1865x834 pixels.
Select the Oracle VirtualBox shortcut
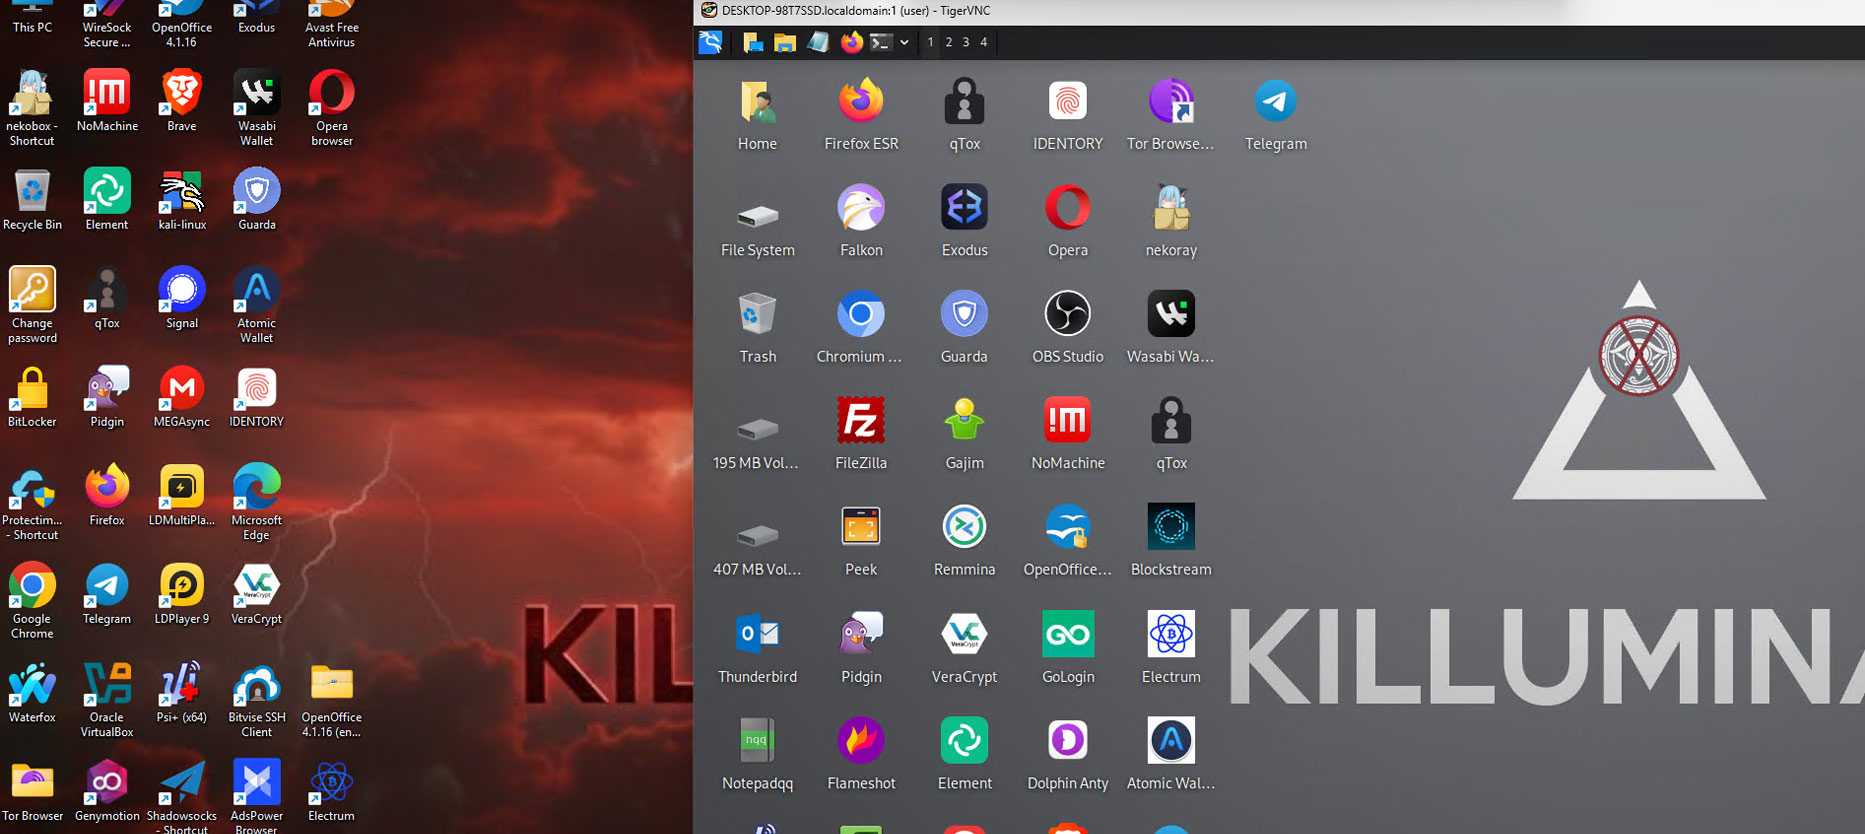point(107,698)
